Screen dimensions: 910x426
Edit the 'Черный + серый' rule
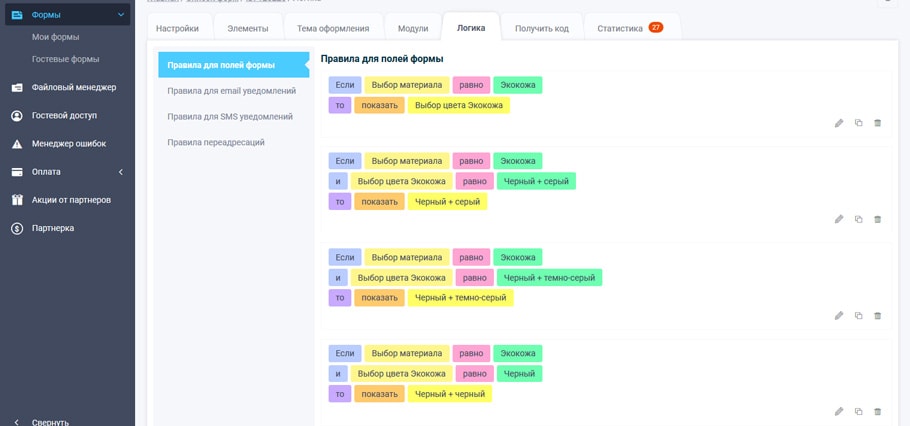pyautogui.click(x=839, y=219)
